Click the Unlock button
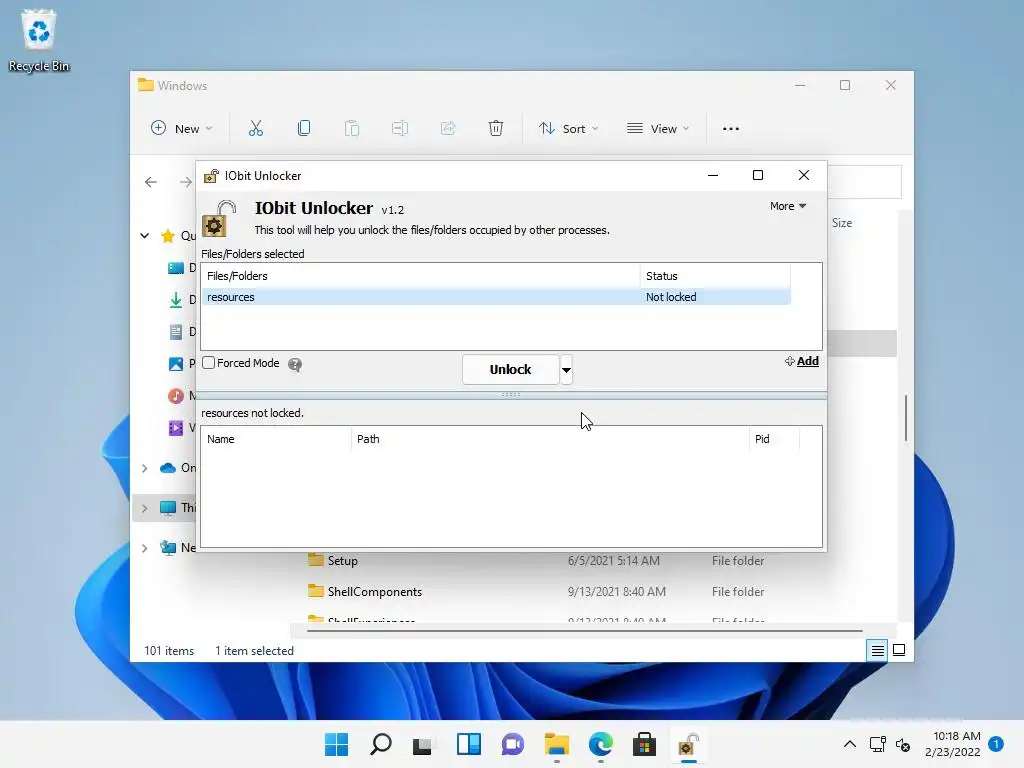The image size is (1024, 768). click(x=511, y=370)
